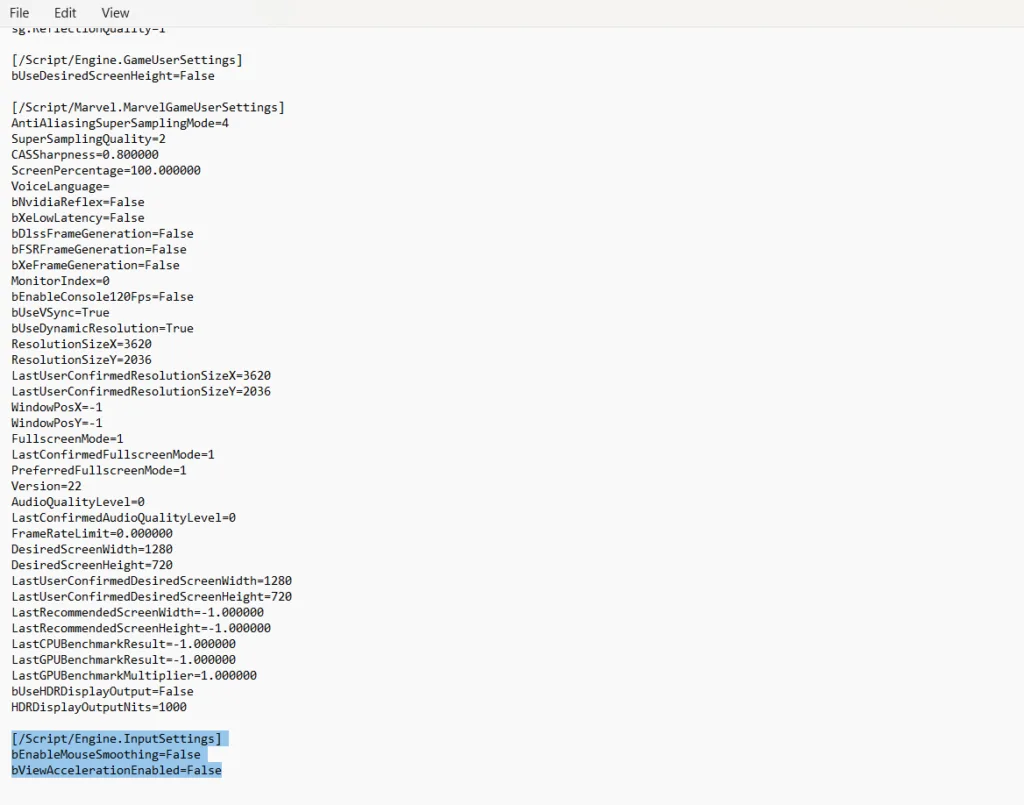Click the [/Script/Marvel.MarvelGameUserSettings] header line
The height and width of the screenshot is (805, 1024).
point(148,107)
